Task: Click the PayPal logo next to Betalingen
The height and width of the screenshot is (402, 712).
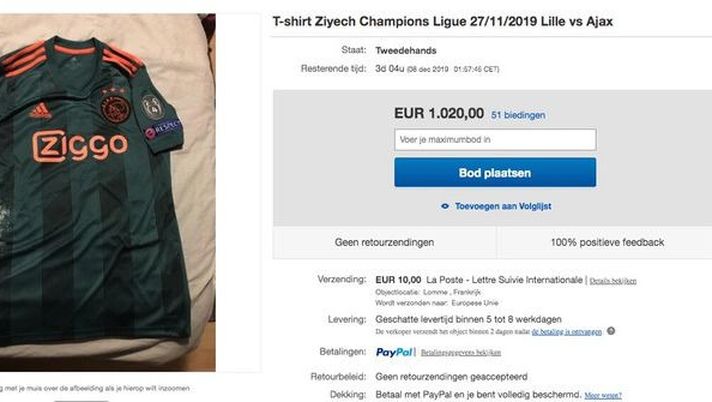Action: tap(394, 352)
